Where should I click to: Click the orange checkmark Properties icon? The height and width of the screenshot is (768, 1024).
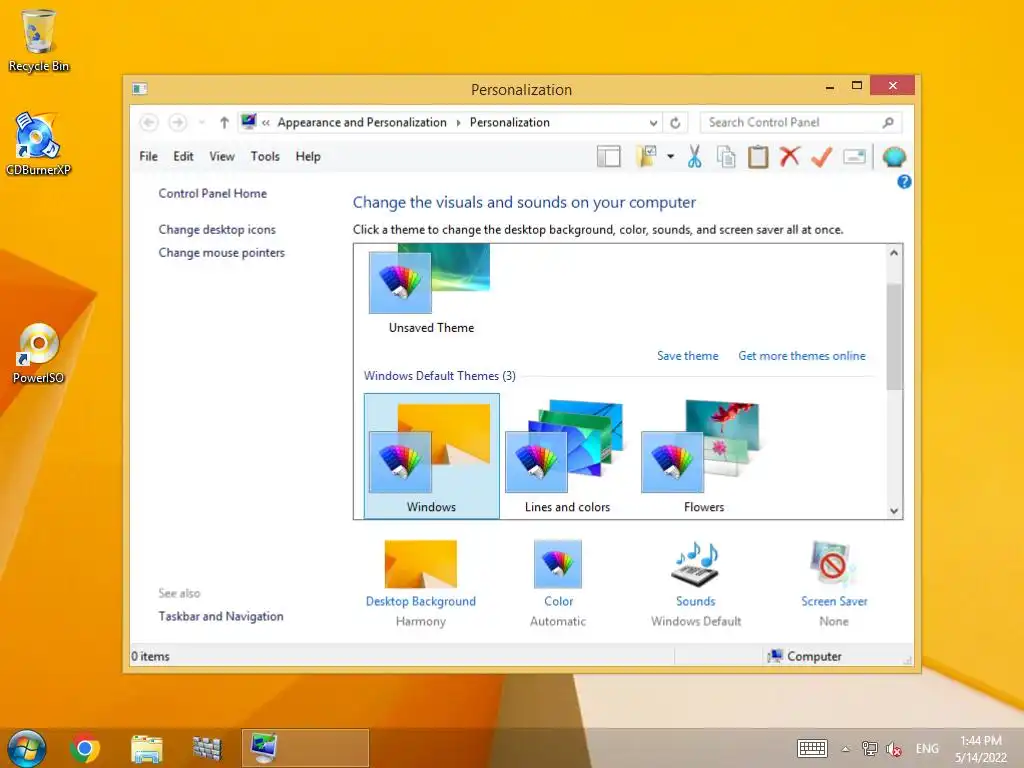click(822, 157)
